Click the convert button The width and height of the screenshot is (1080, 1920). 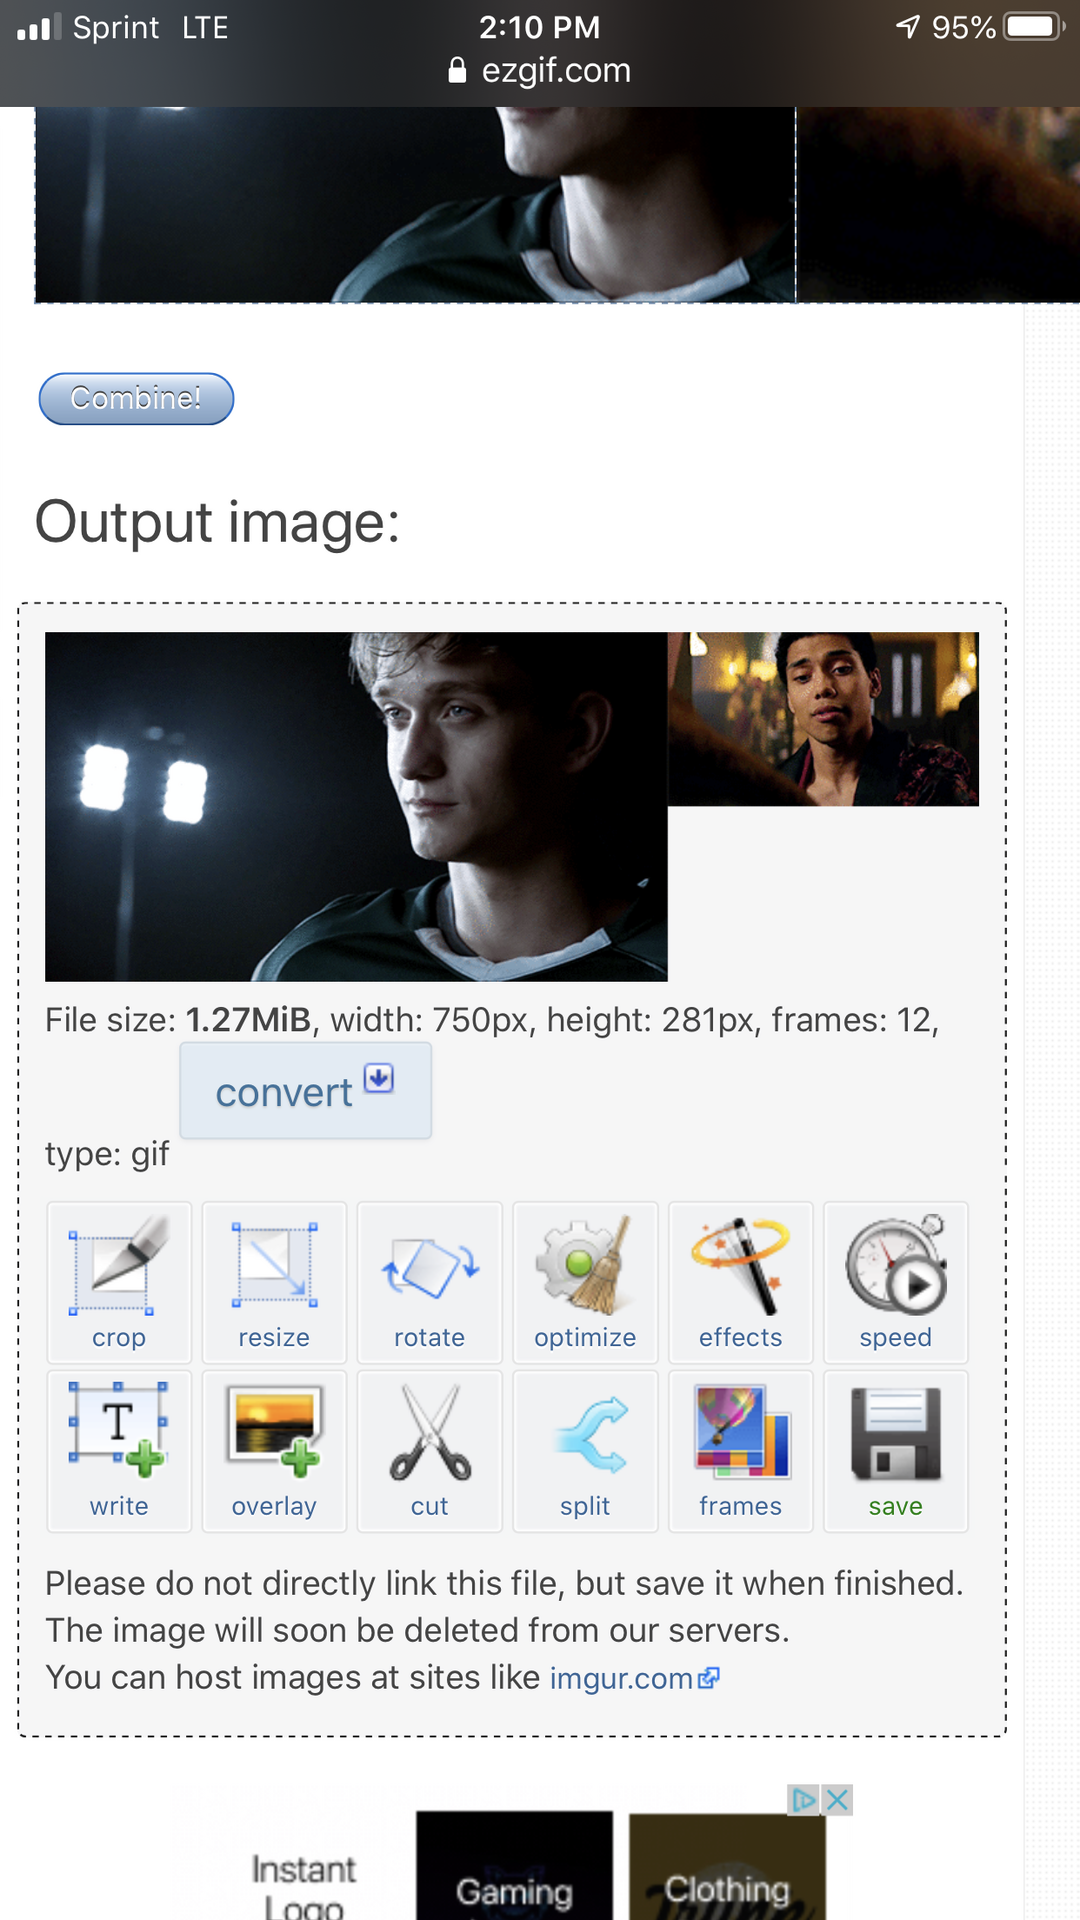point(305,1091)
